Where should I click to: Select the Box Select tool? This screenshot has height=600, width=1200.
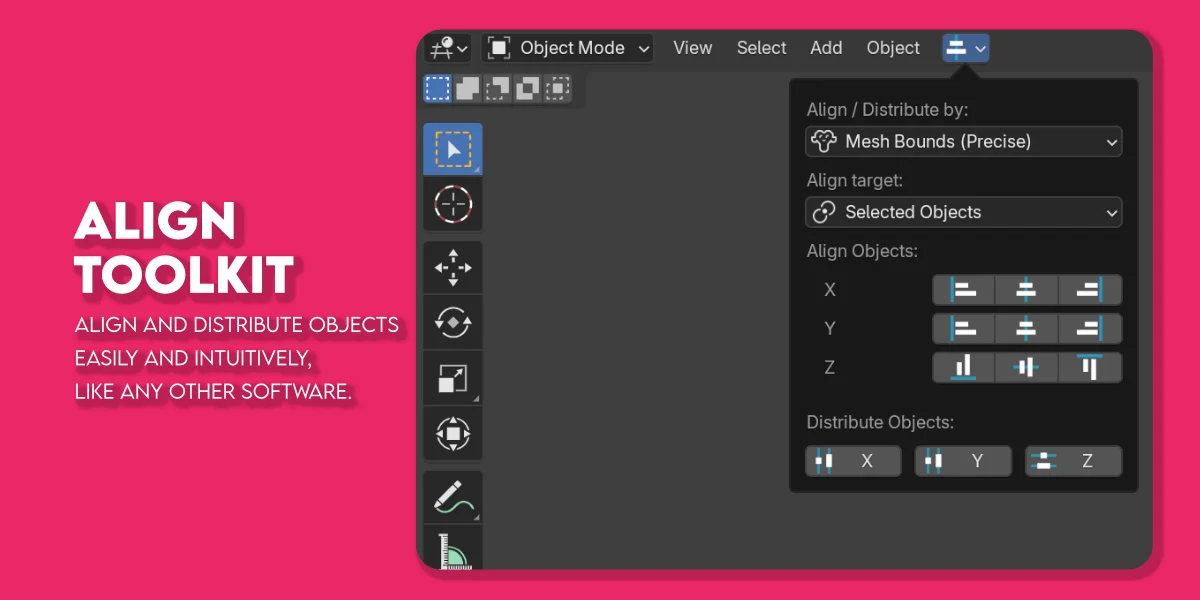coord(452,148)
